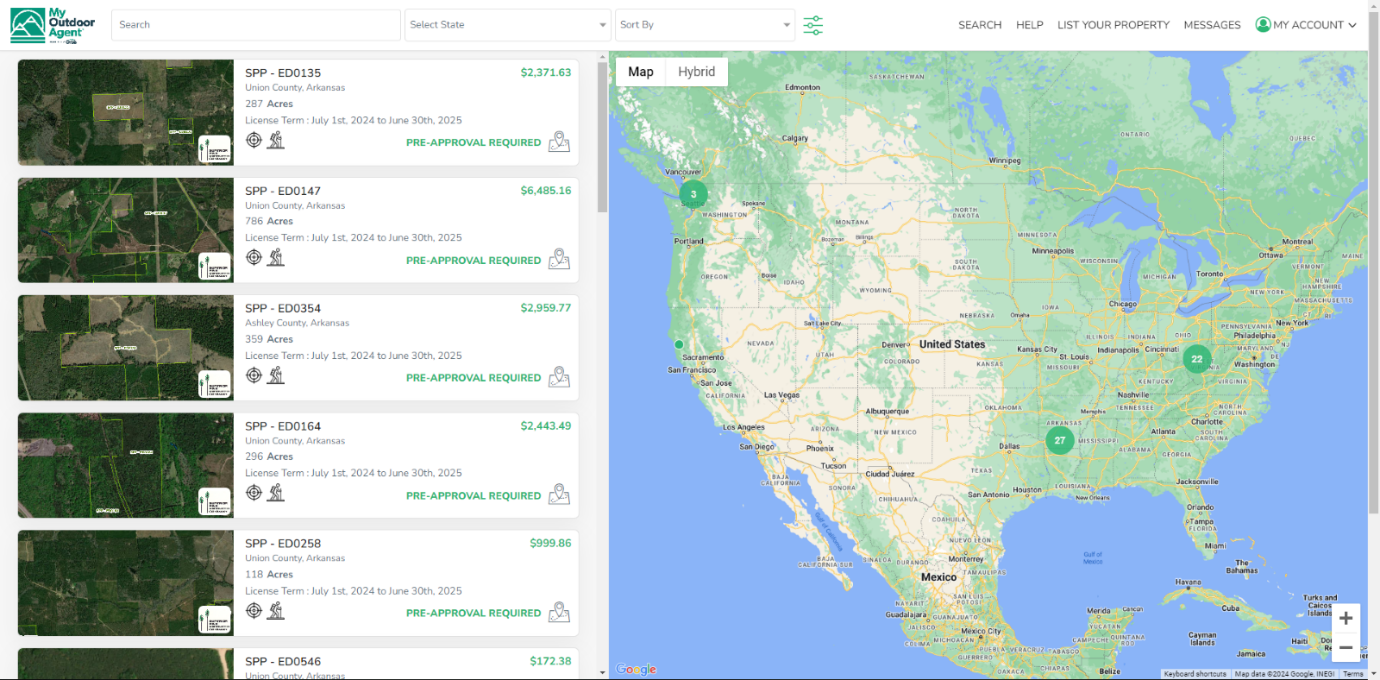The height and width of the screenshot is (680, 1380).
Task: Click the 3 cluster marker near Washington
Action: (x=693, y=194)
